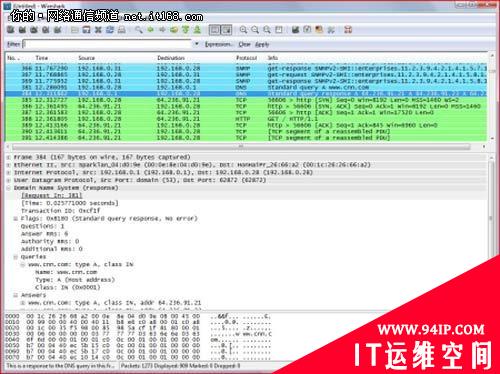500x374 pixels.
Task: Find a packet with magnifier icon
Action: coord(139,30)
